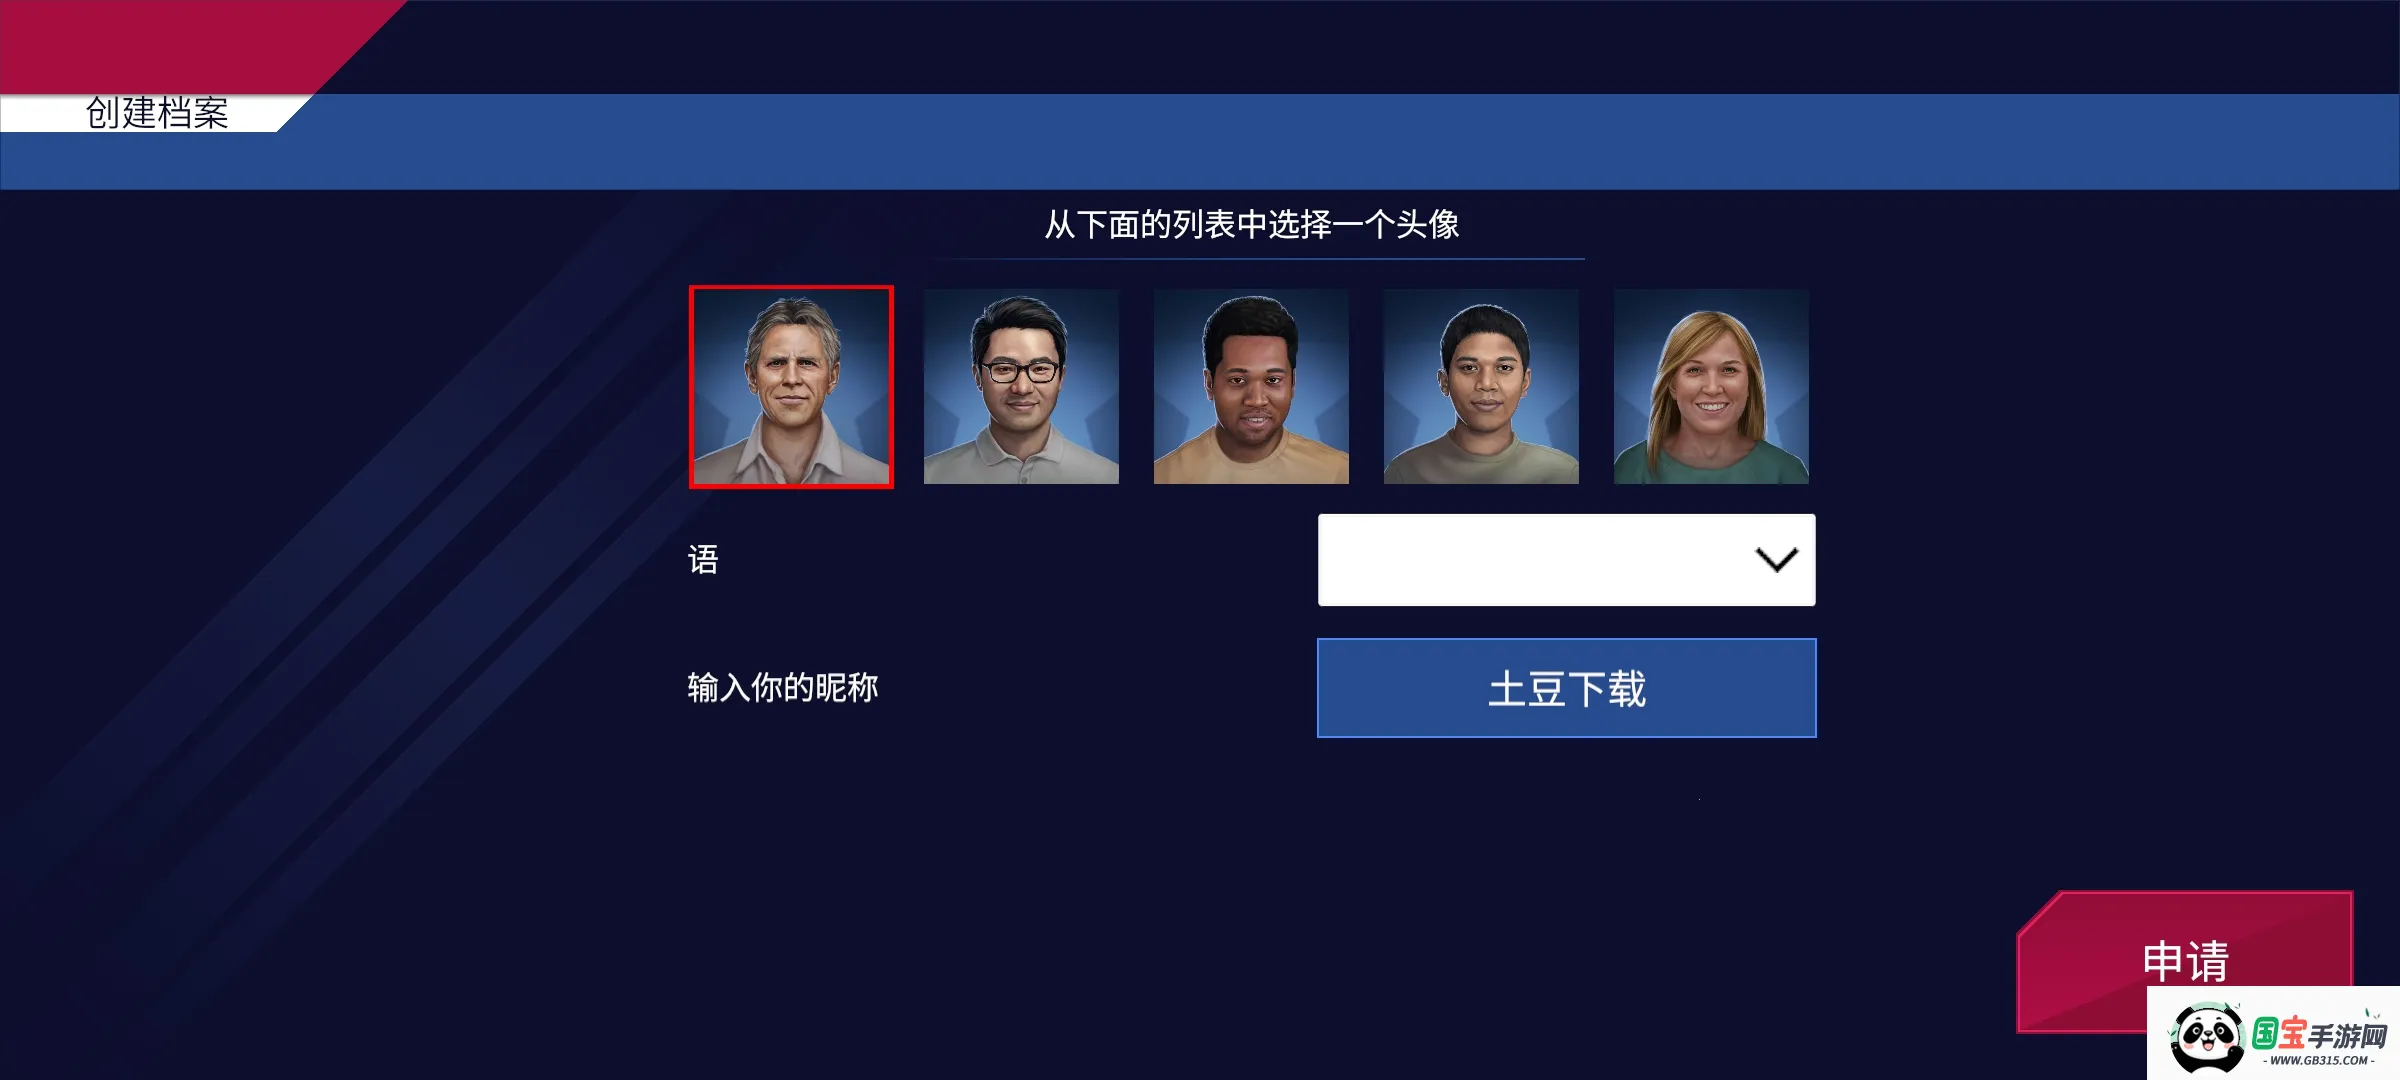Click the 创建档案 title tab

[157, 113]
